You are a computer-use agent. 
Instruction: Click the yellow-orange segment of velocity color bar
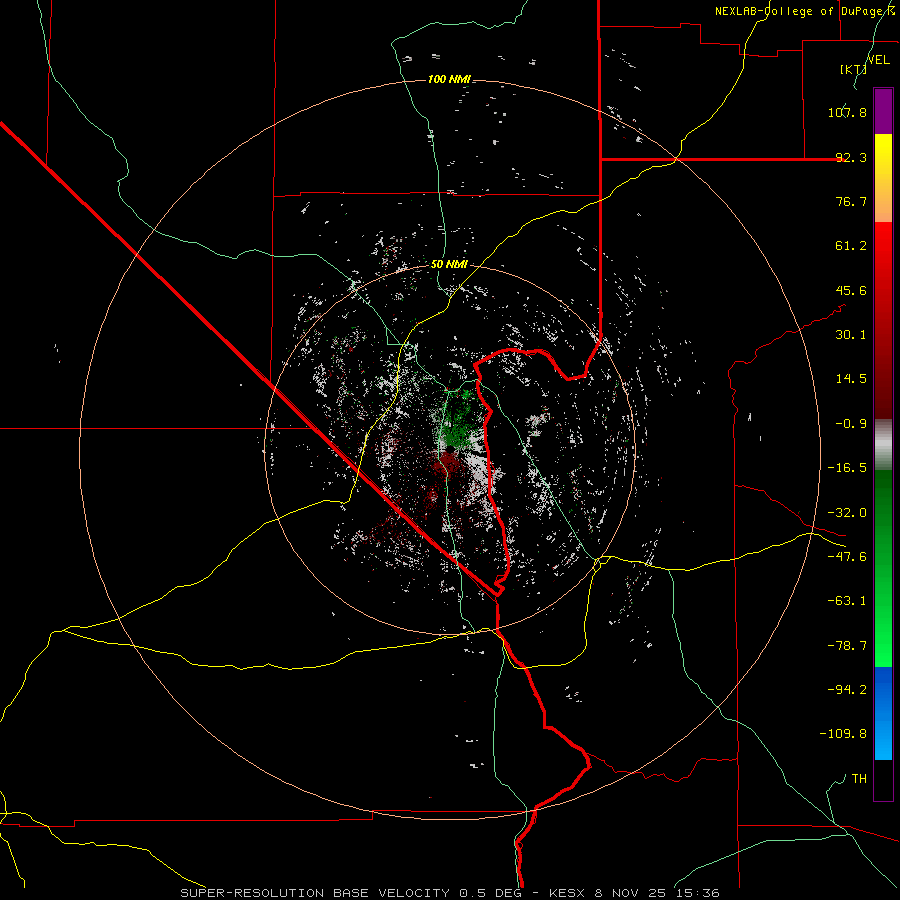[x=883, y=178]
